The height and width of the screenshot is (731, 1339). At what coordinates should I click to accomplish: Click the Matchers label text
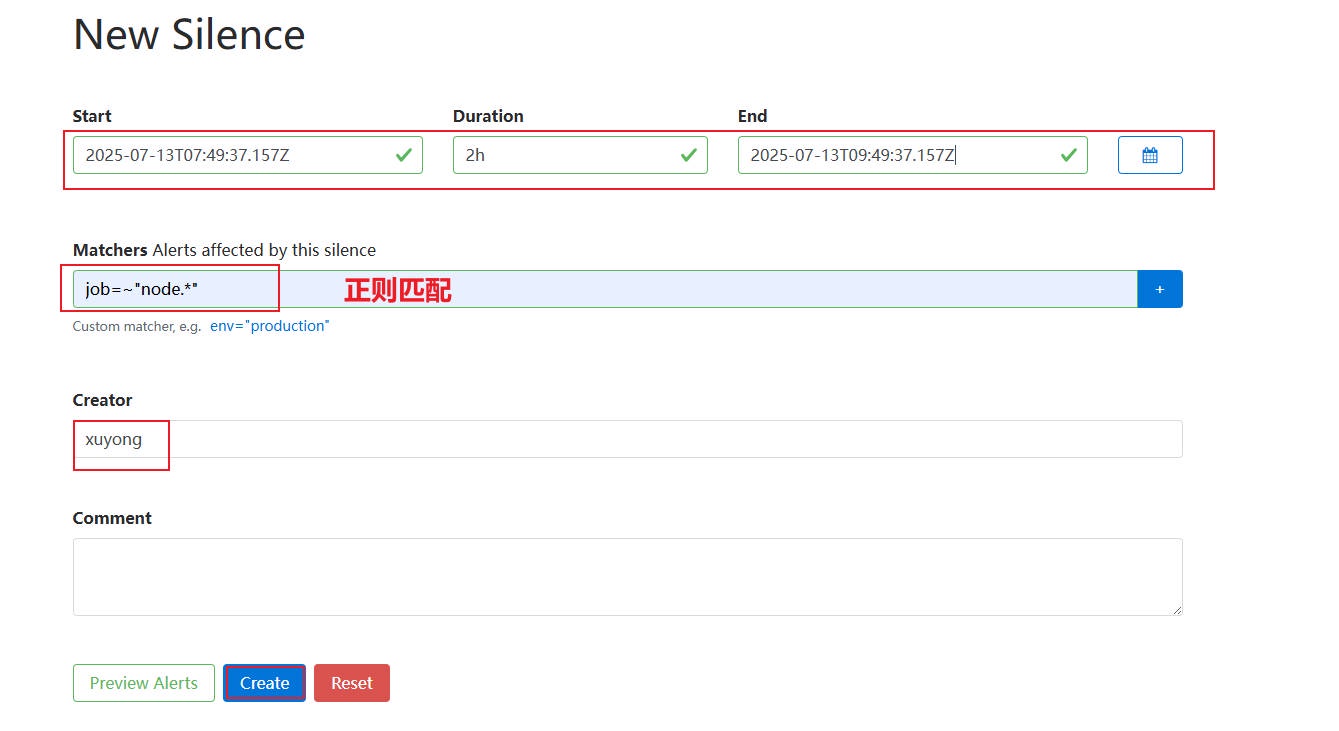(110, 250)
